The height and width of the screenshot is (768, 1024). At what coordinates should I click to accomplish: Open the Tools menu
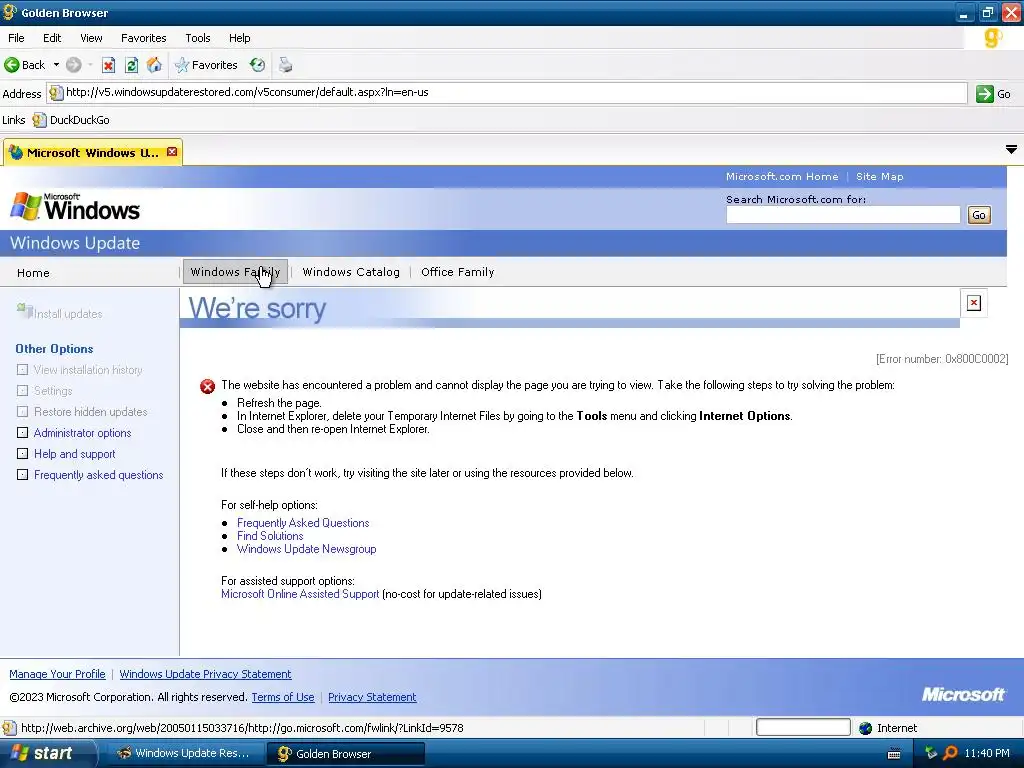pyautogui.click(x=198, y=38)
